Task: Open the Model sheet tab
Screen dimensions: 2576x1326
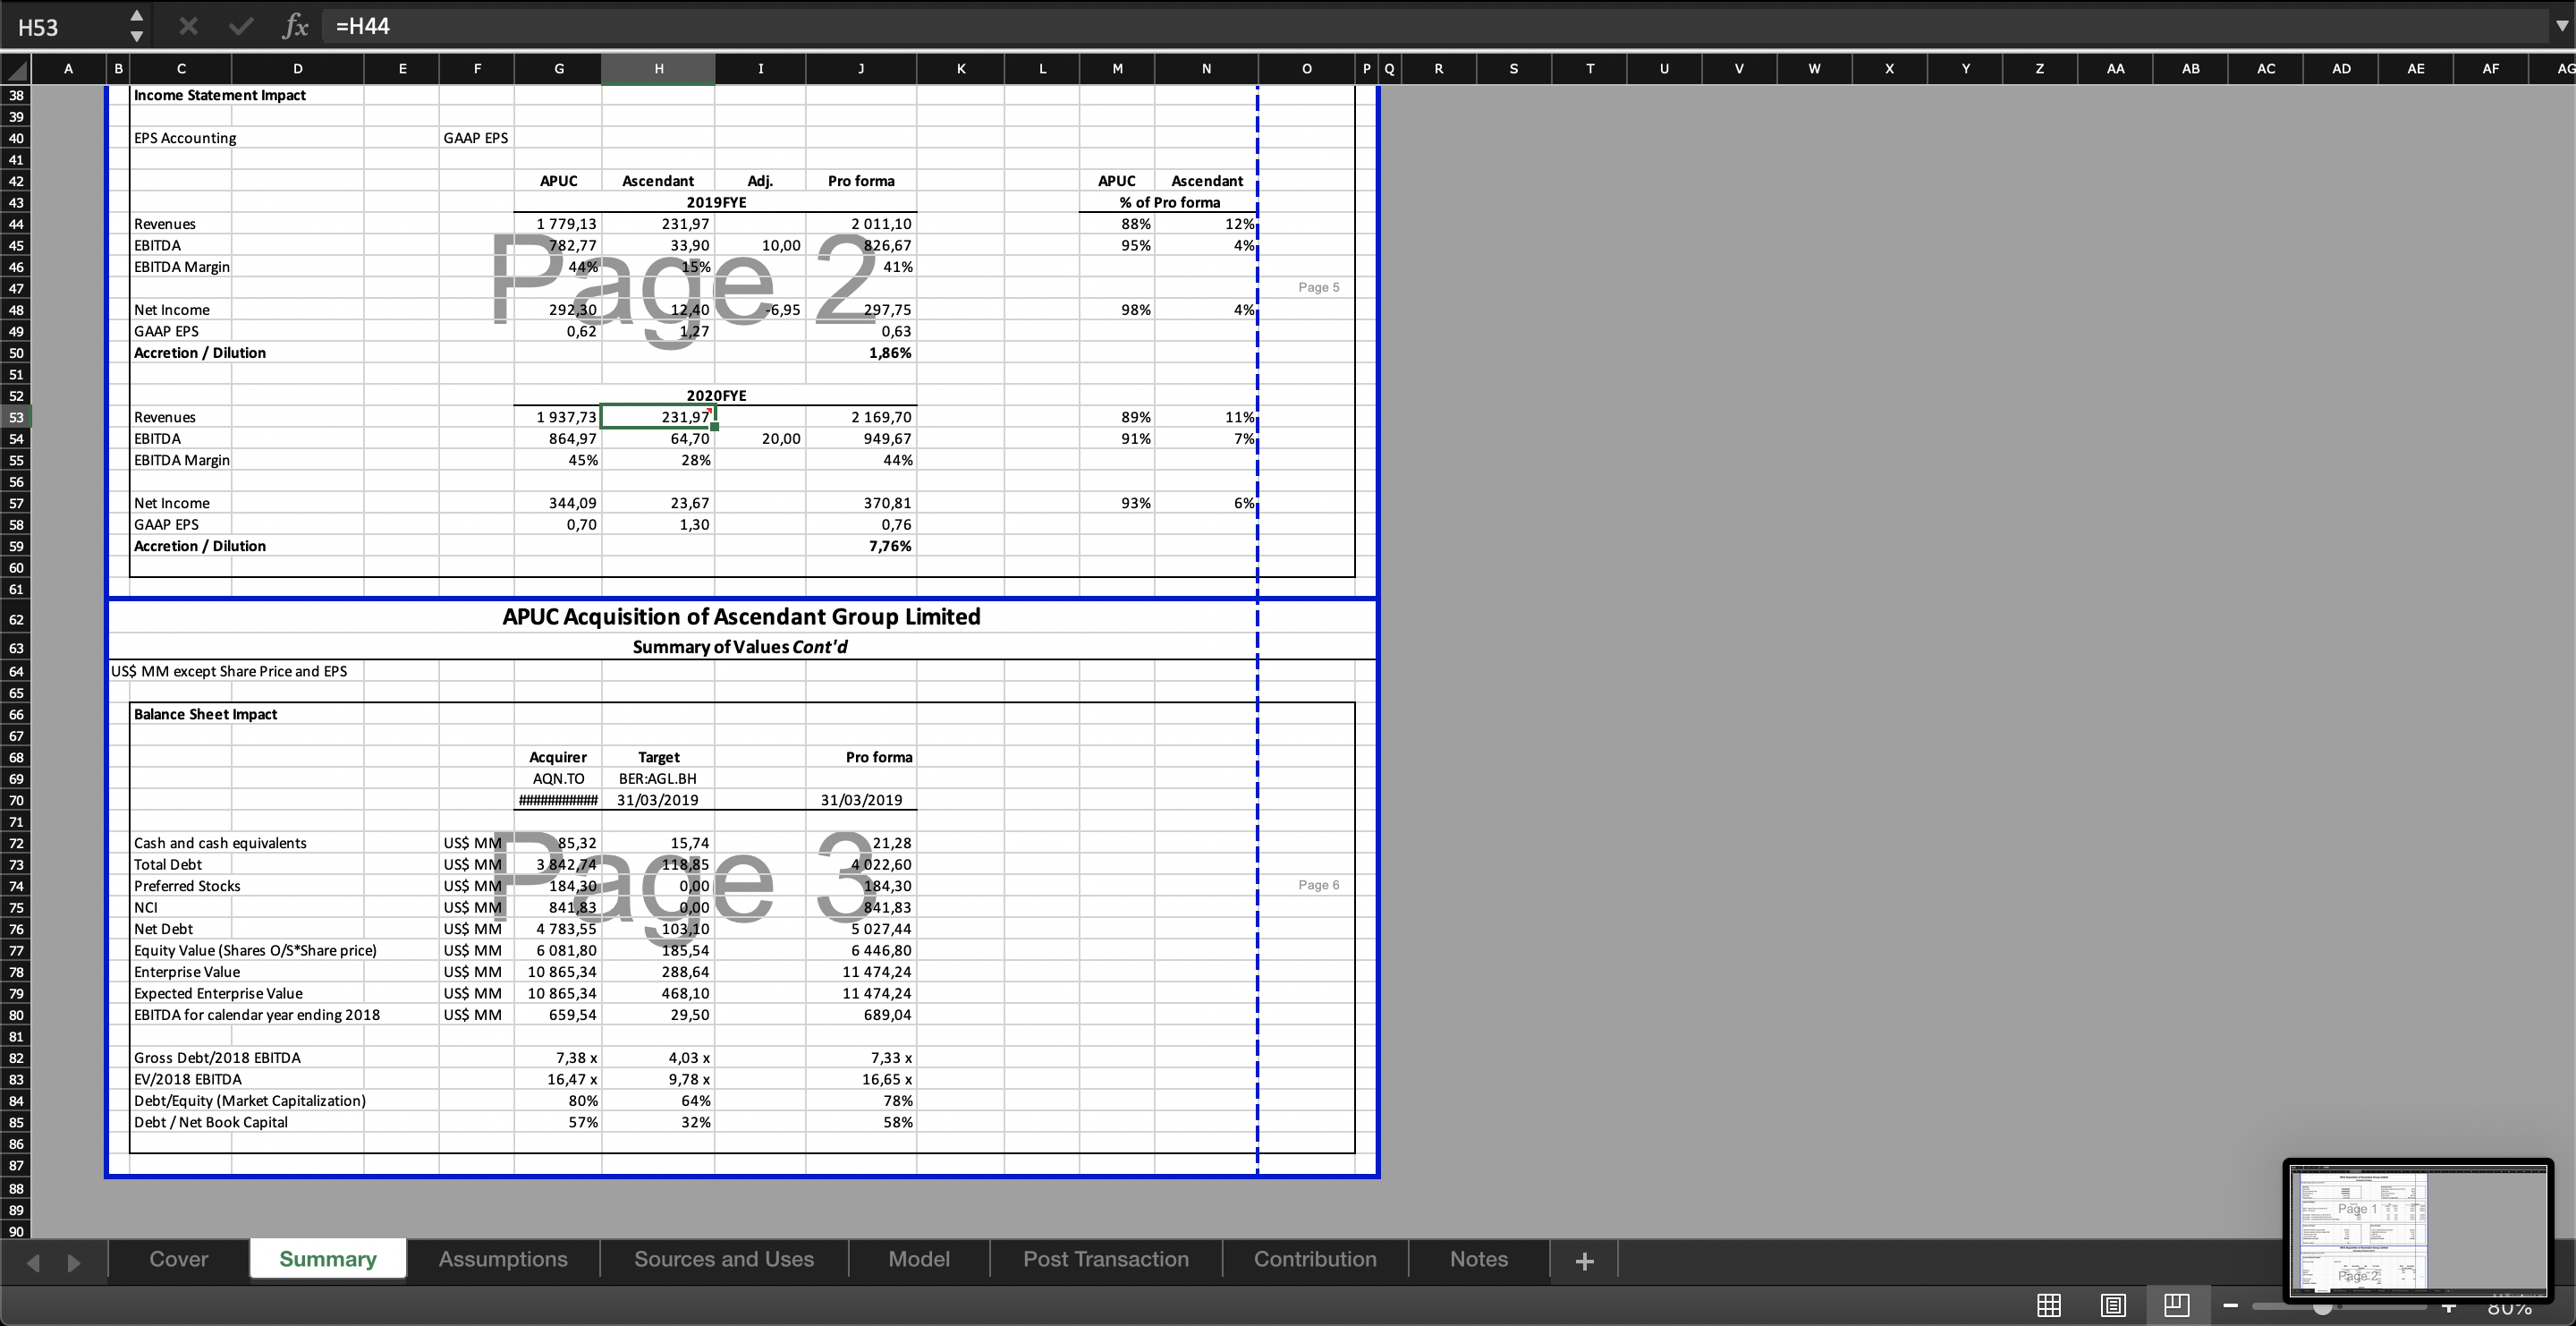Action: coord(919,1259)
